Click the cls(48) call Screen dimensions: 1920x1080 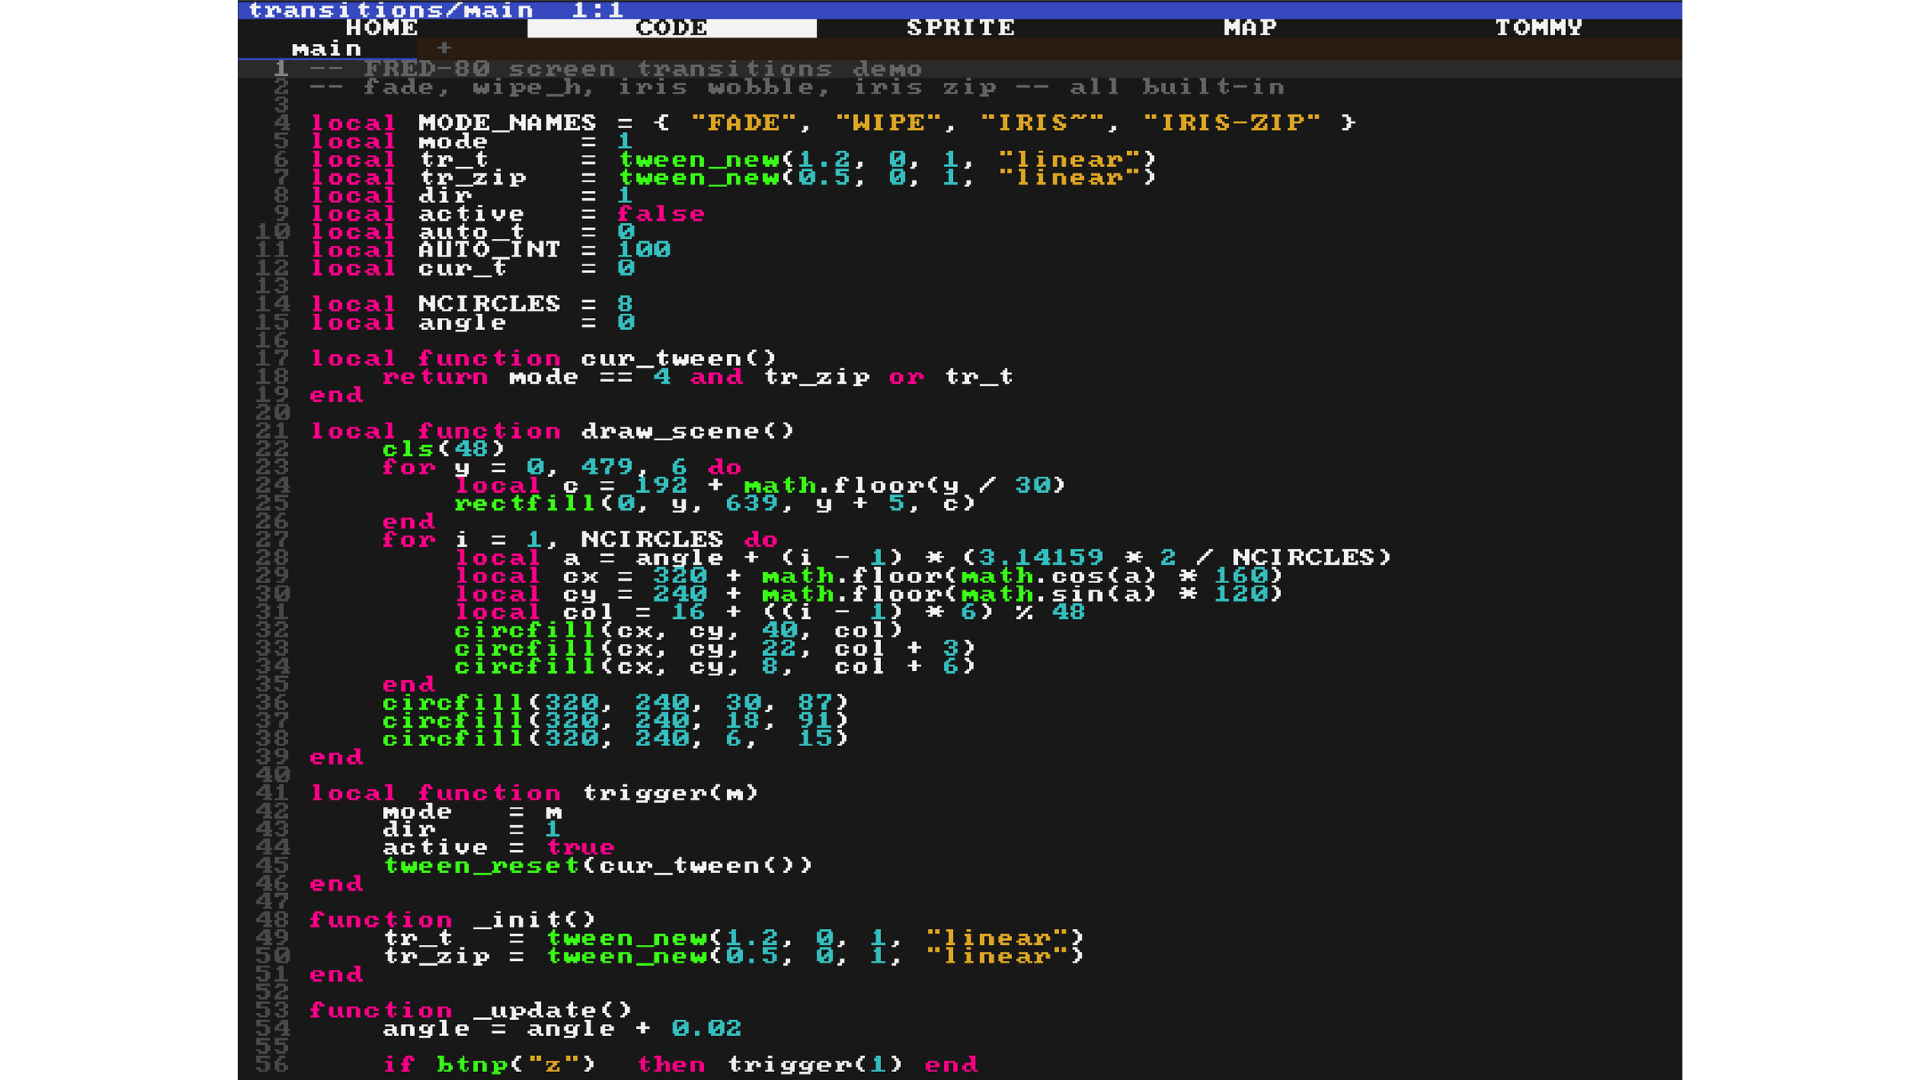coord(444,449)
